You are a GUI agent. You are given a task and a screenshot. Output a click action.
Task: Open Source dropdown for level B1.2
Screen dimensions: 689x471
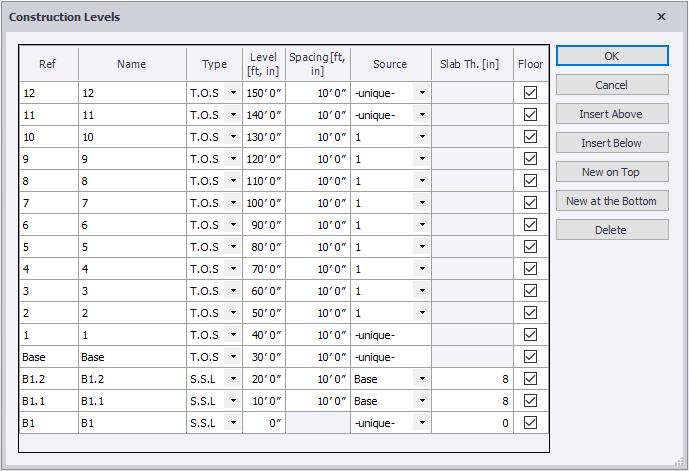[x=423, y=379]
